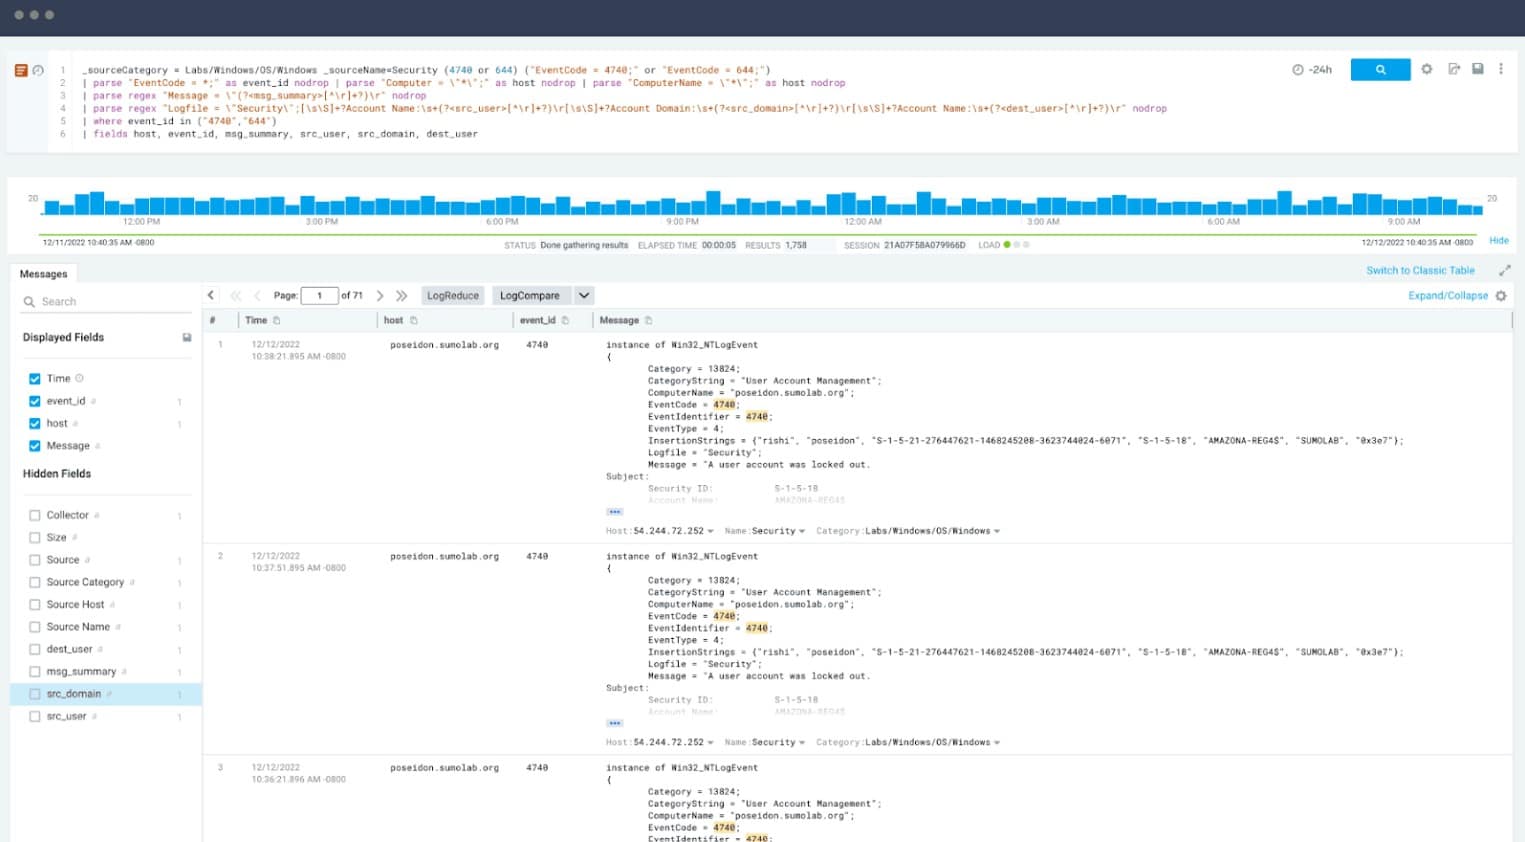Screen dimensions: 1525x842
Task: Click the fullscreen expand arrow near Switch to Classic Table
Action: pyautogui.click(x=1505, y=269)
